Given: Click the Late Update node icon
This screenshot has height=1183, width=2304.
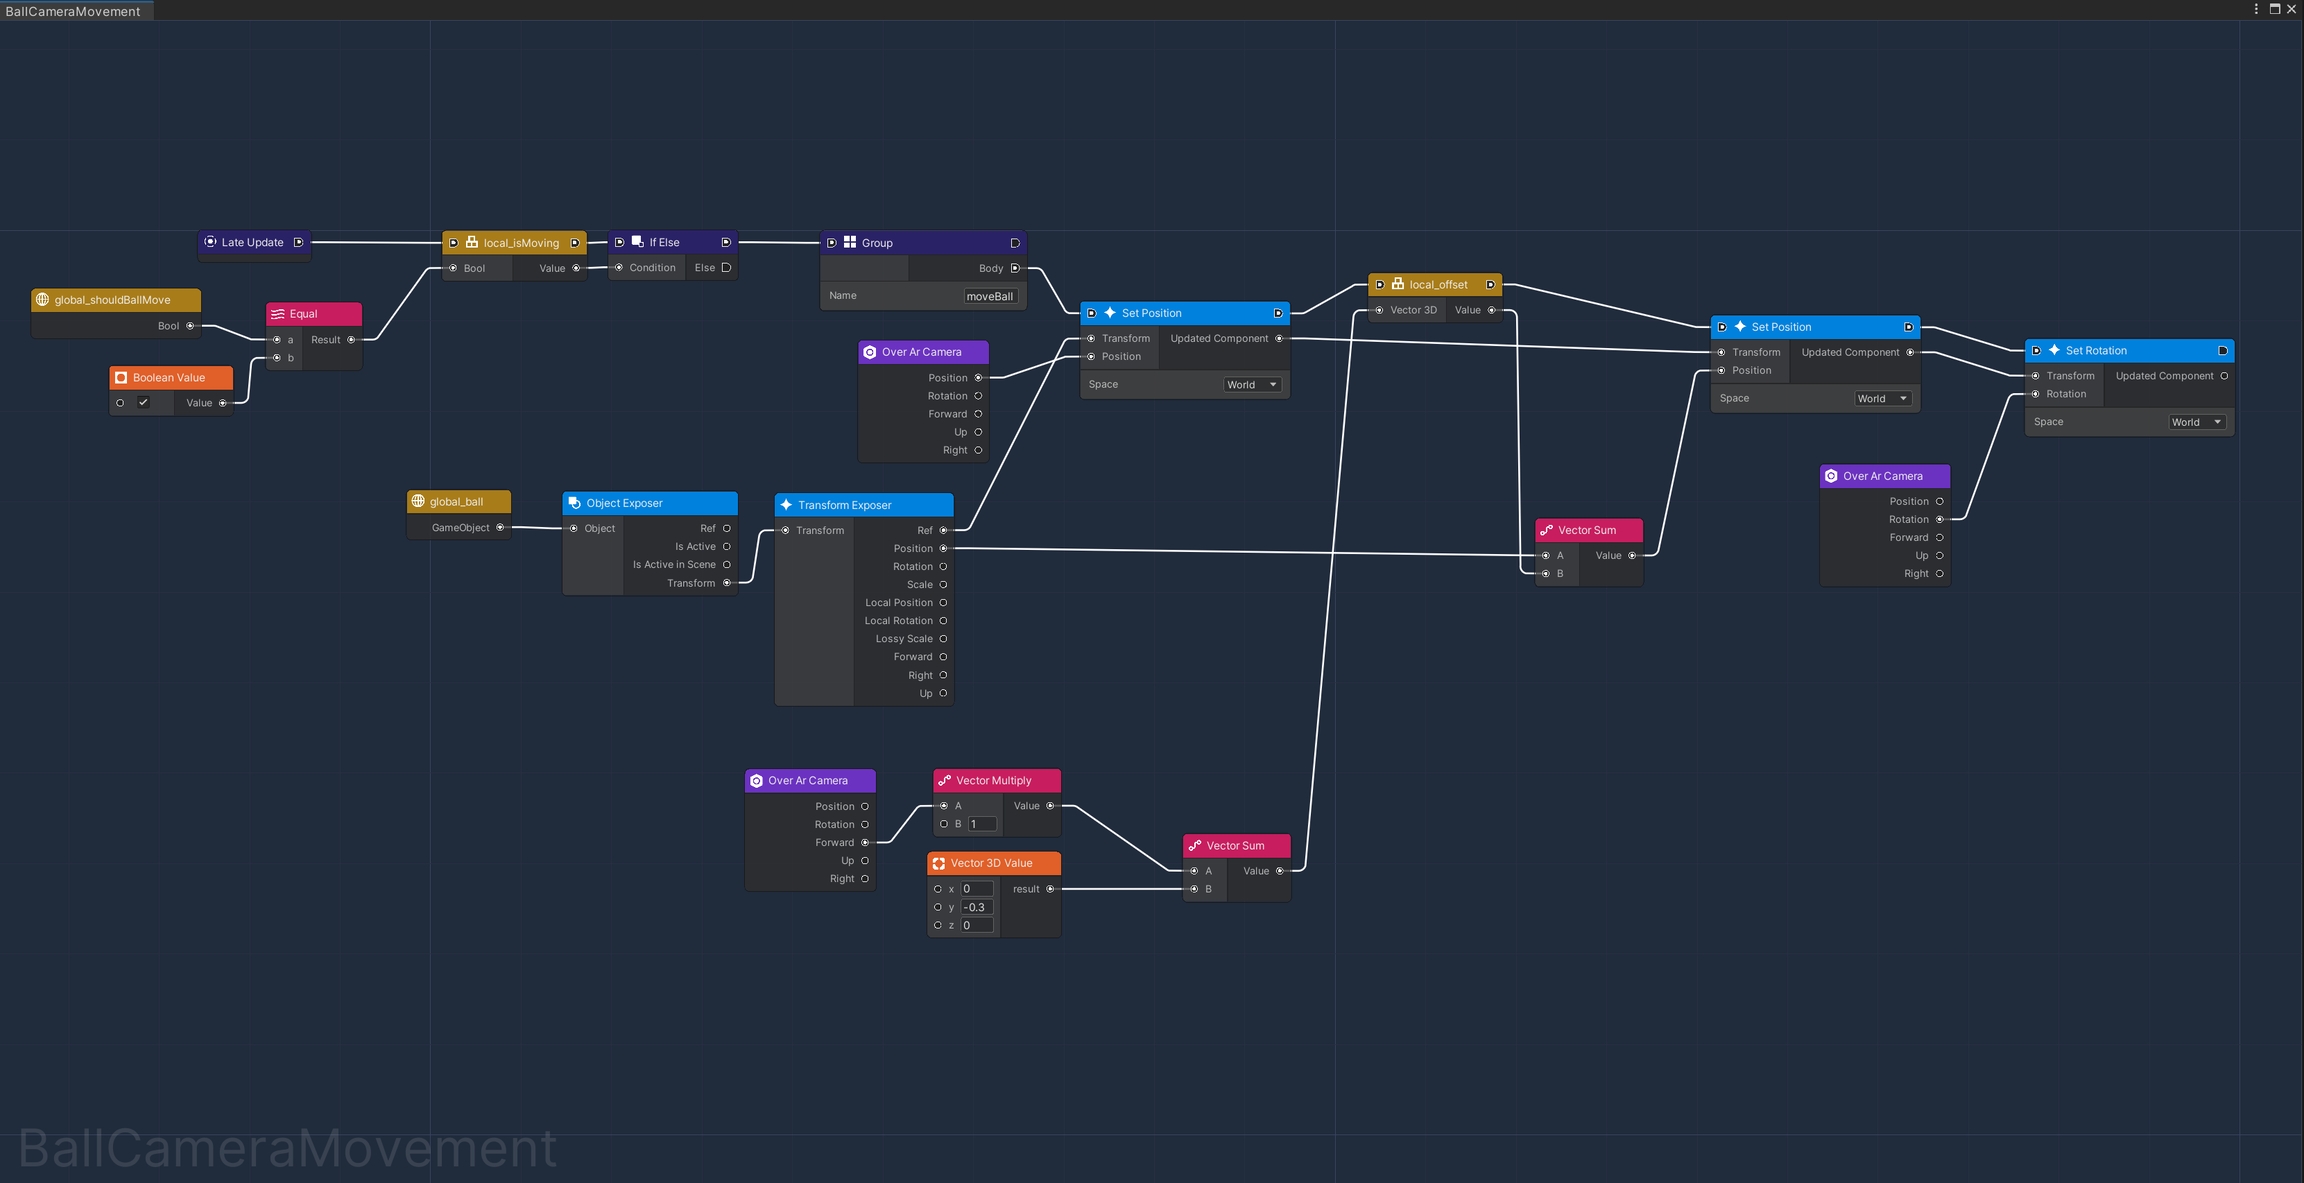Looking at the screenshot, I should pyautogui.click(x=210, y=242).
